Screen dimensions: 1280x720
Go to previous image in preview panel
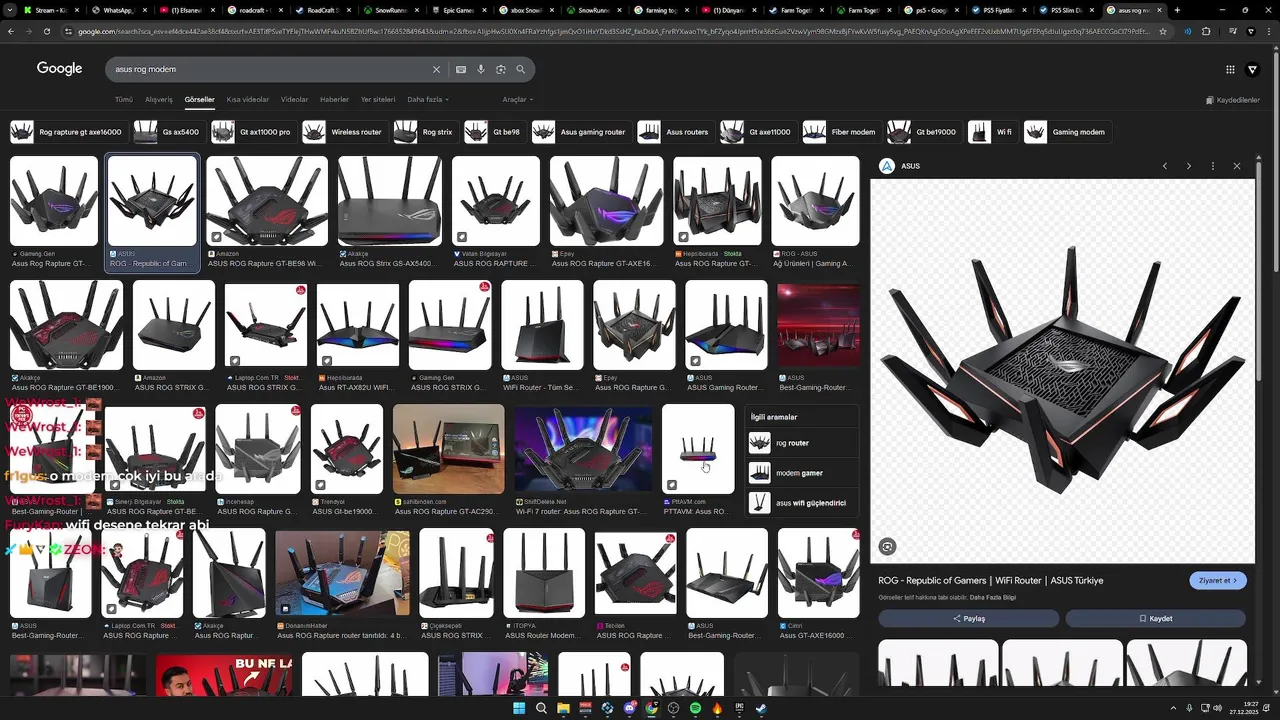[x=1165, y=166]
